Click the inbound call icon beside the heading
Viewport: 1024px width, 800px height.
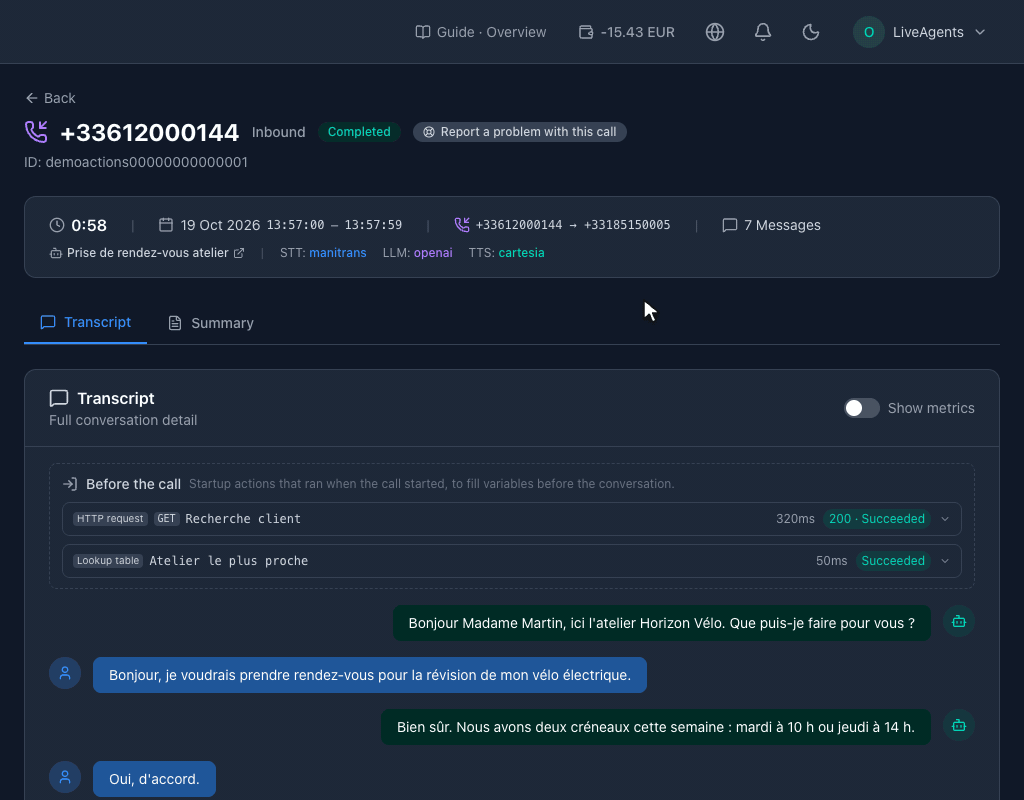pyautogui.click(x=37, y=132)
